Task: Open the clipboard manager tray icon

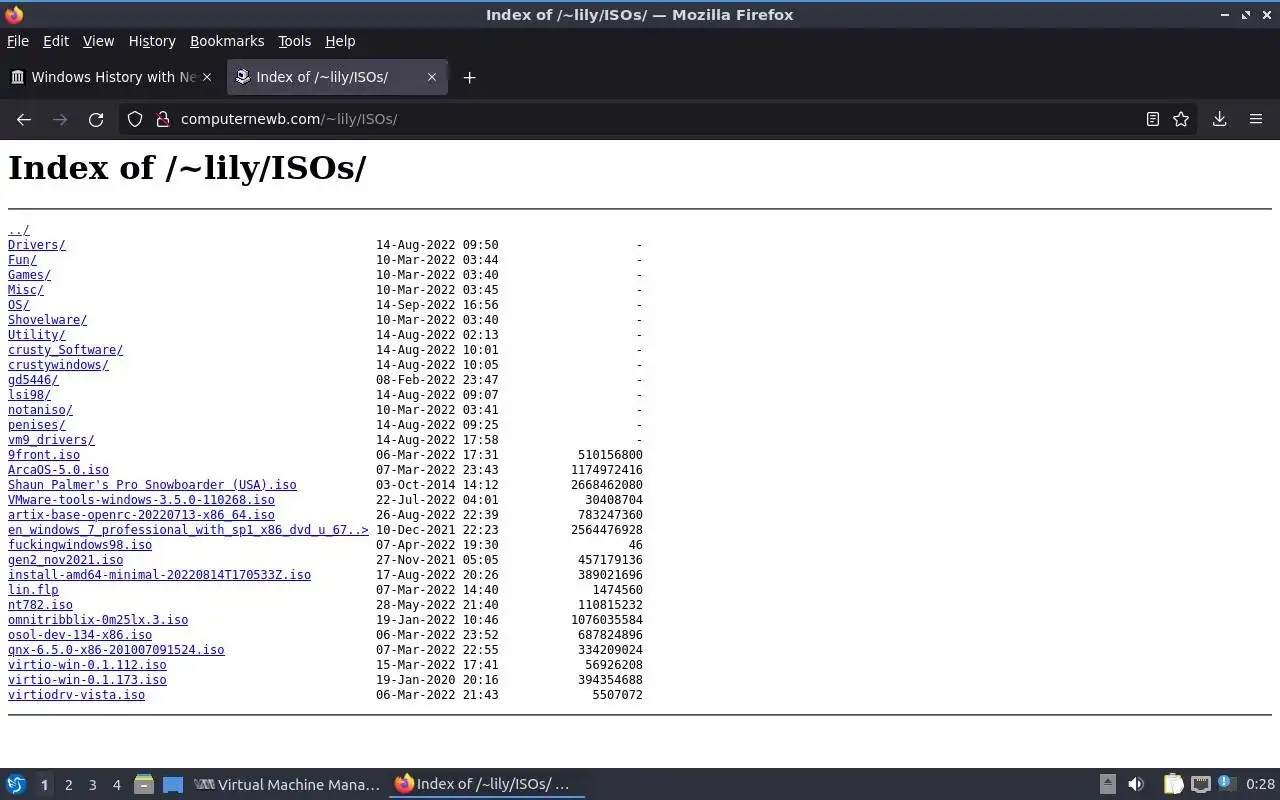Action: point(1173,785)
